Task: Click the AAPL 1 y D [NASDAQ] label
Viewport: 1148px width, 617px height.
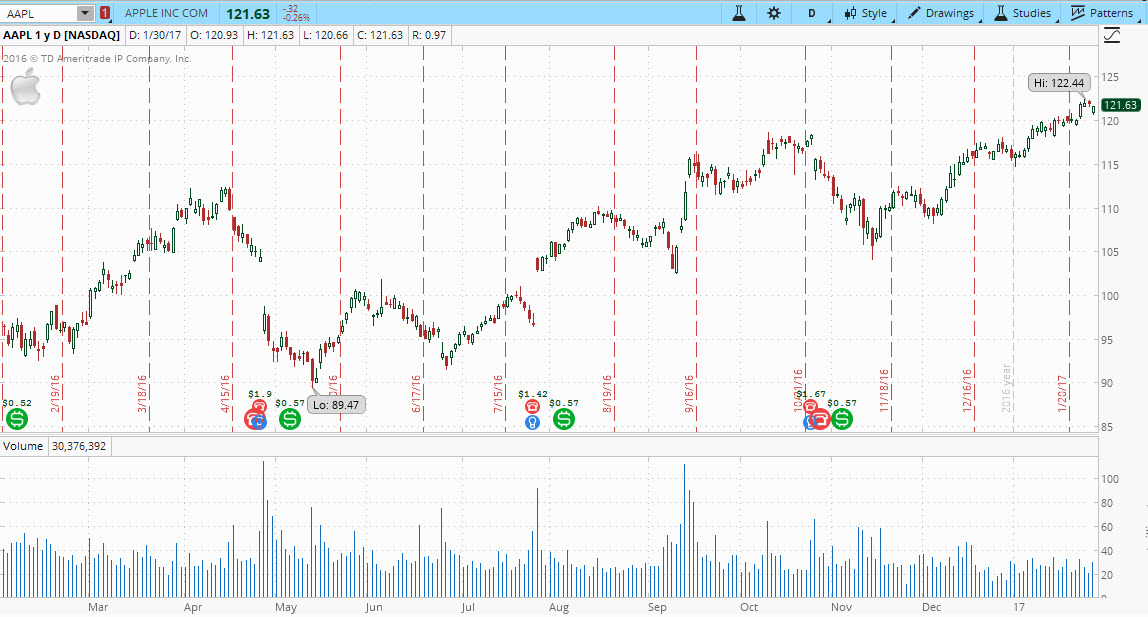Action: pos(62,35)
